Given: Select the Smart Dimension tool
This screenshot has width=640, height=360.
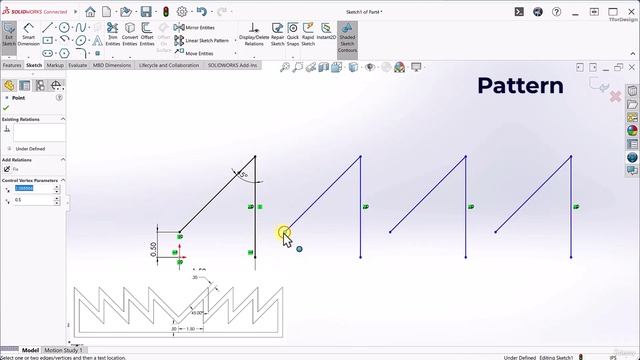Looking at the screenshot, I should click(x=28, y=35).
